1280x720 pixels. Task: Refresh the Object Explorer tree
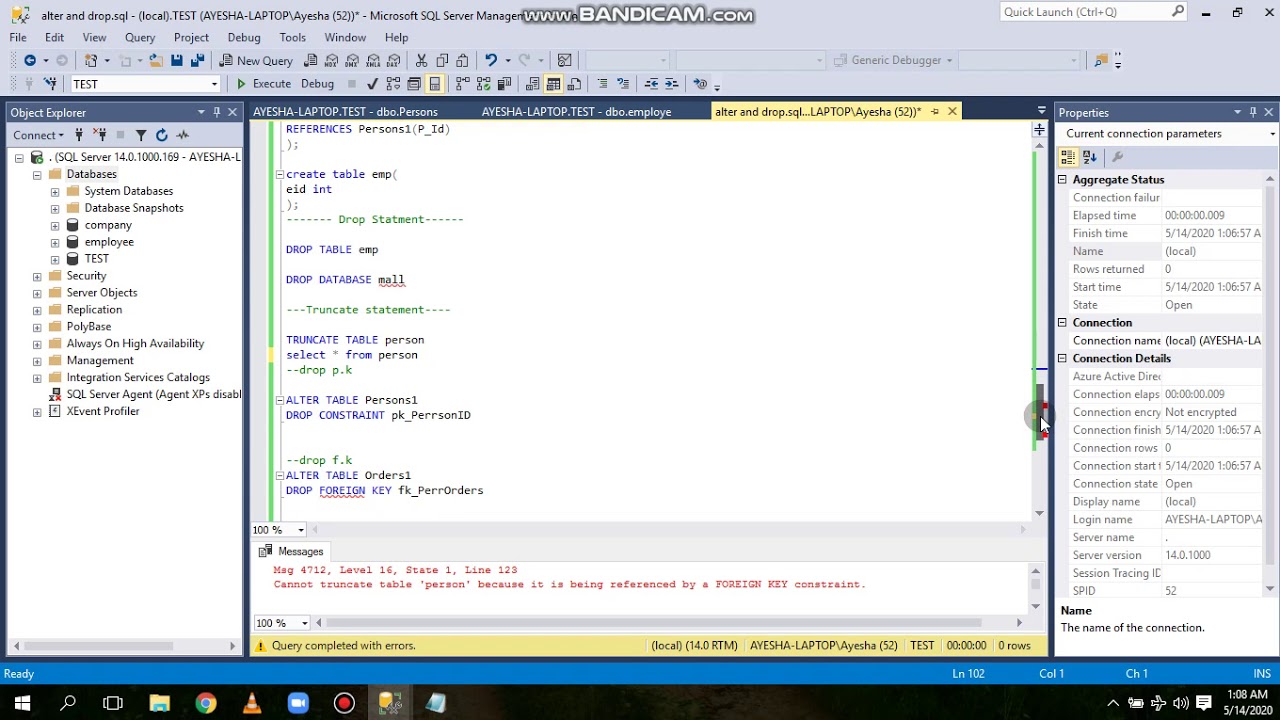click(162, 135)
